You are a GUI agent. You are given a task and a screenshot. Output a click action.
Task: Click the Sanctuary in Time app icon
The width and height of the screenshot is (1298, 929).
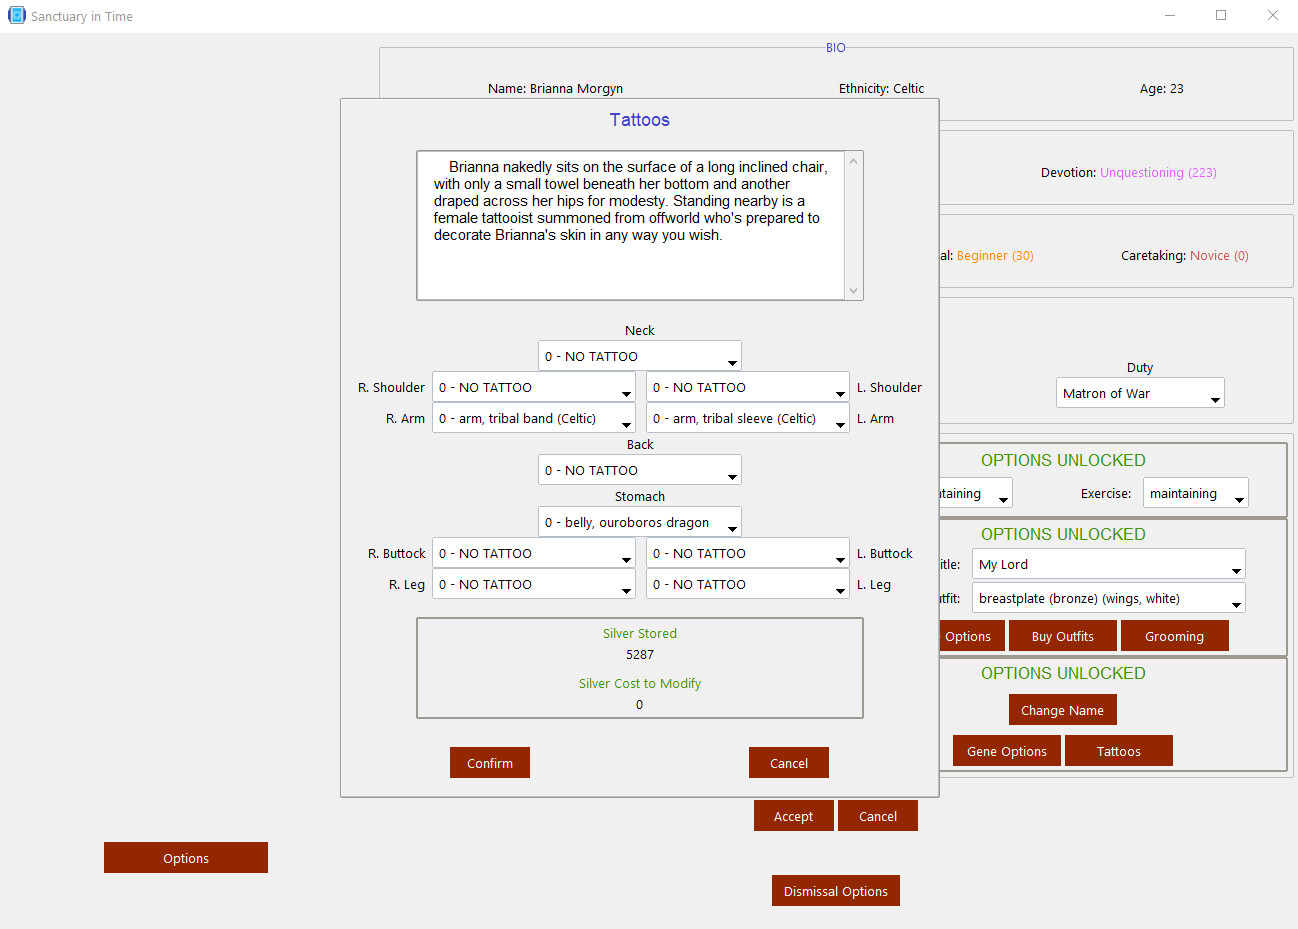click(x=16, y=15)
